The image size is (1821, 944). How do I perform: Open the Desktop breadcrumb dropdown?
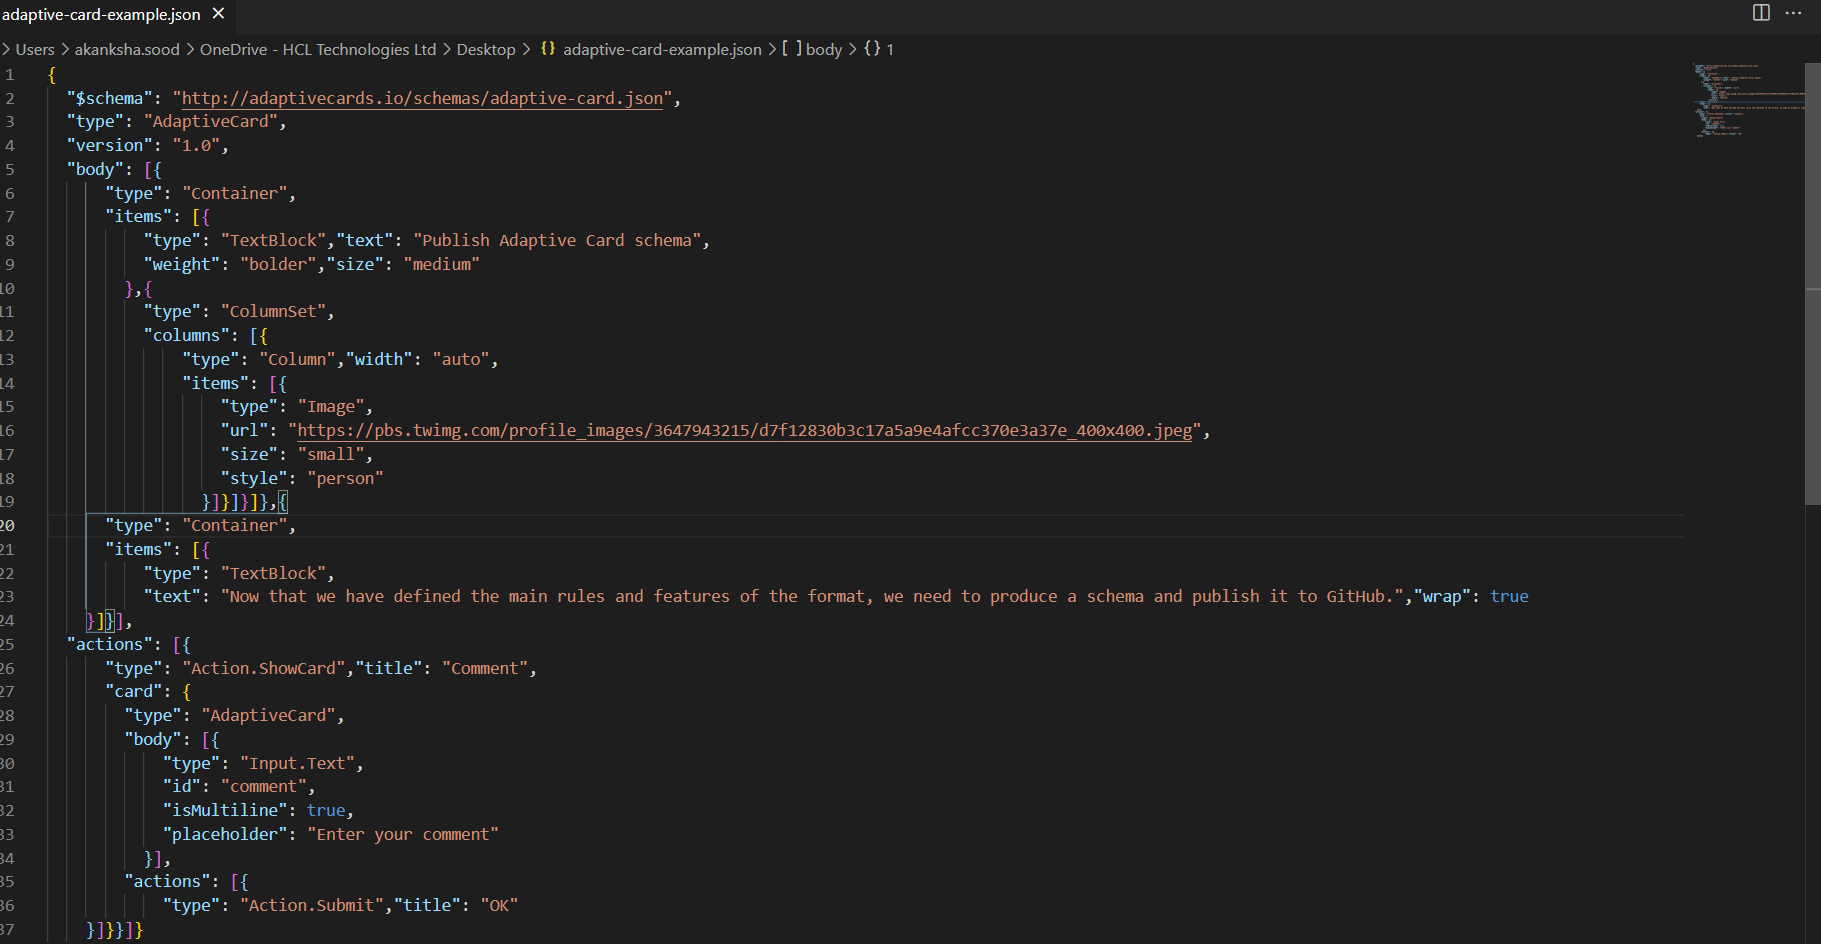coord(486,48)
